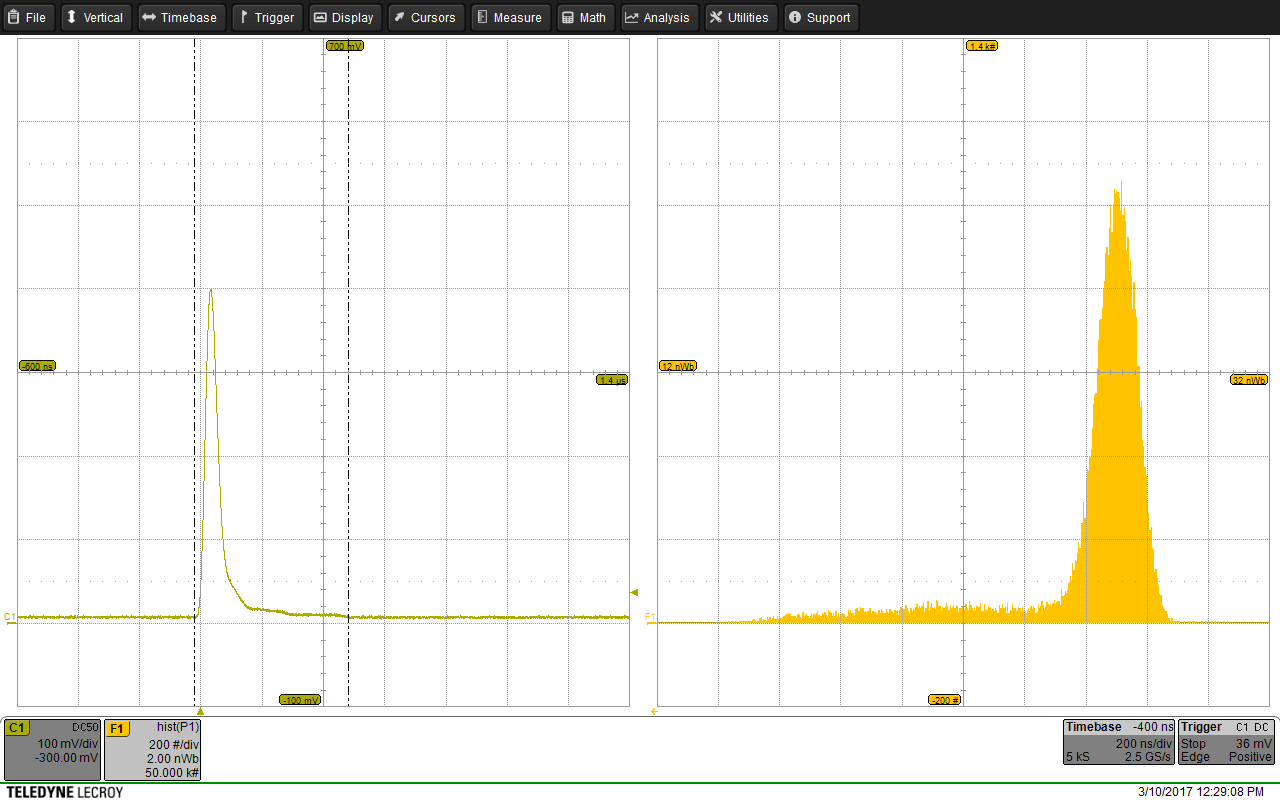Click the C1 channel descriptor box
Viewport: 1280px width, 800px height.
tap(52, 749)
